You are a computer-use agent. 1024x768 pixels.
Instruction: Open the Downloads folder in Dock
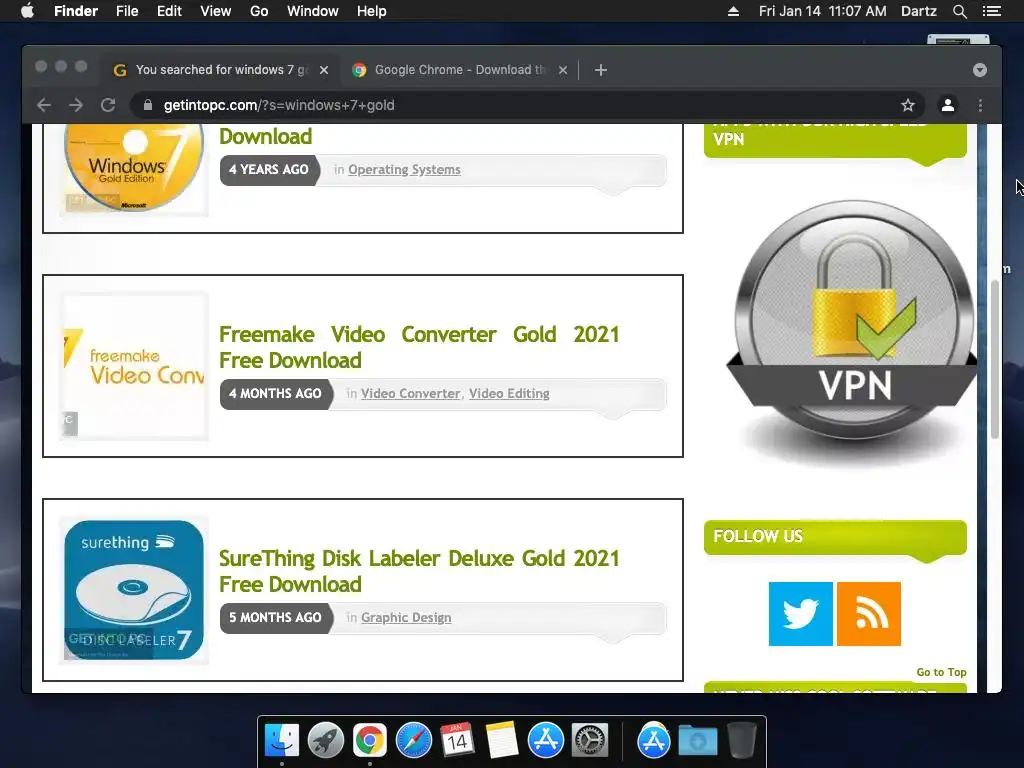[x=697, y=740]
